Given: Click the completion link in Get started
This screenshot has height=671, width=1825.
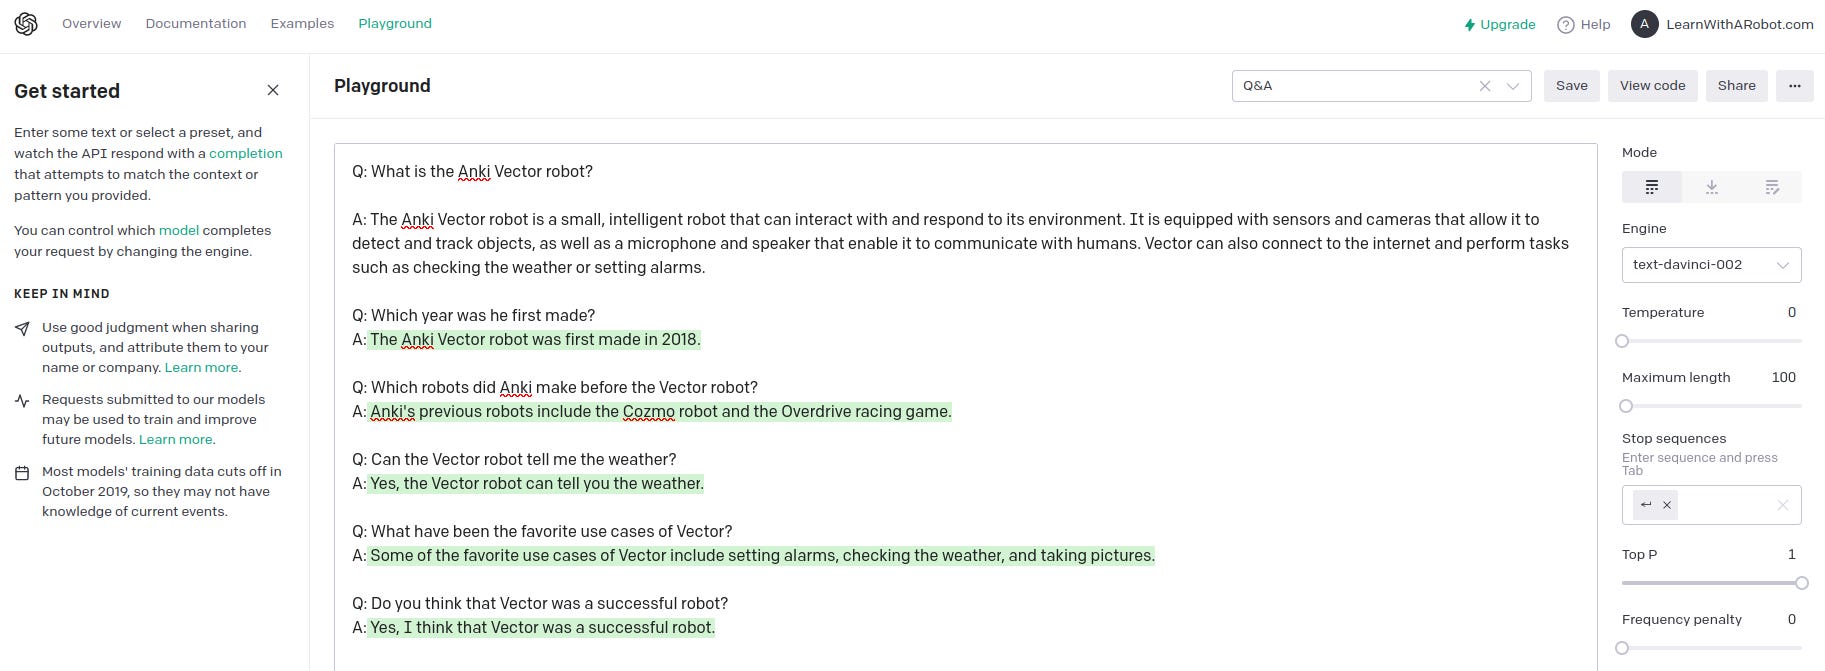Looking at the screenshot, I should tap(245, 153).
